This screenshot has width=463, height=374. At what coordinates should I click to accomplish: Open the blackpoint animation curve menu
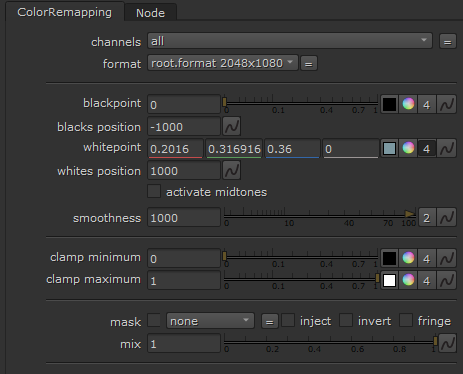tap(447, 105)
